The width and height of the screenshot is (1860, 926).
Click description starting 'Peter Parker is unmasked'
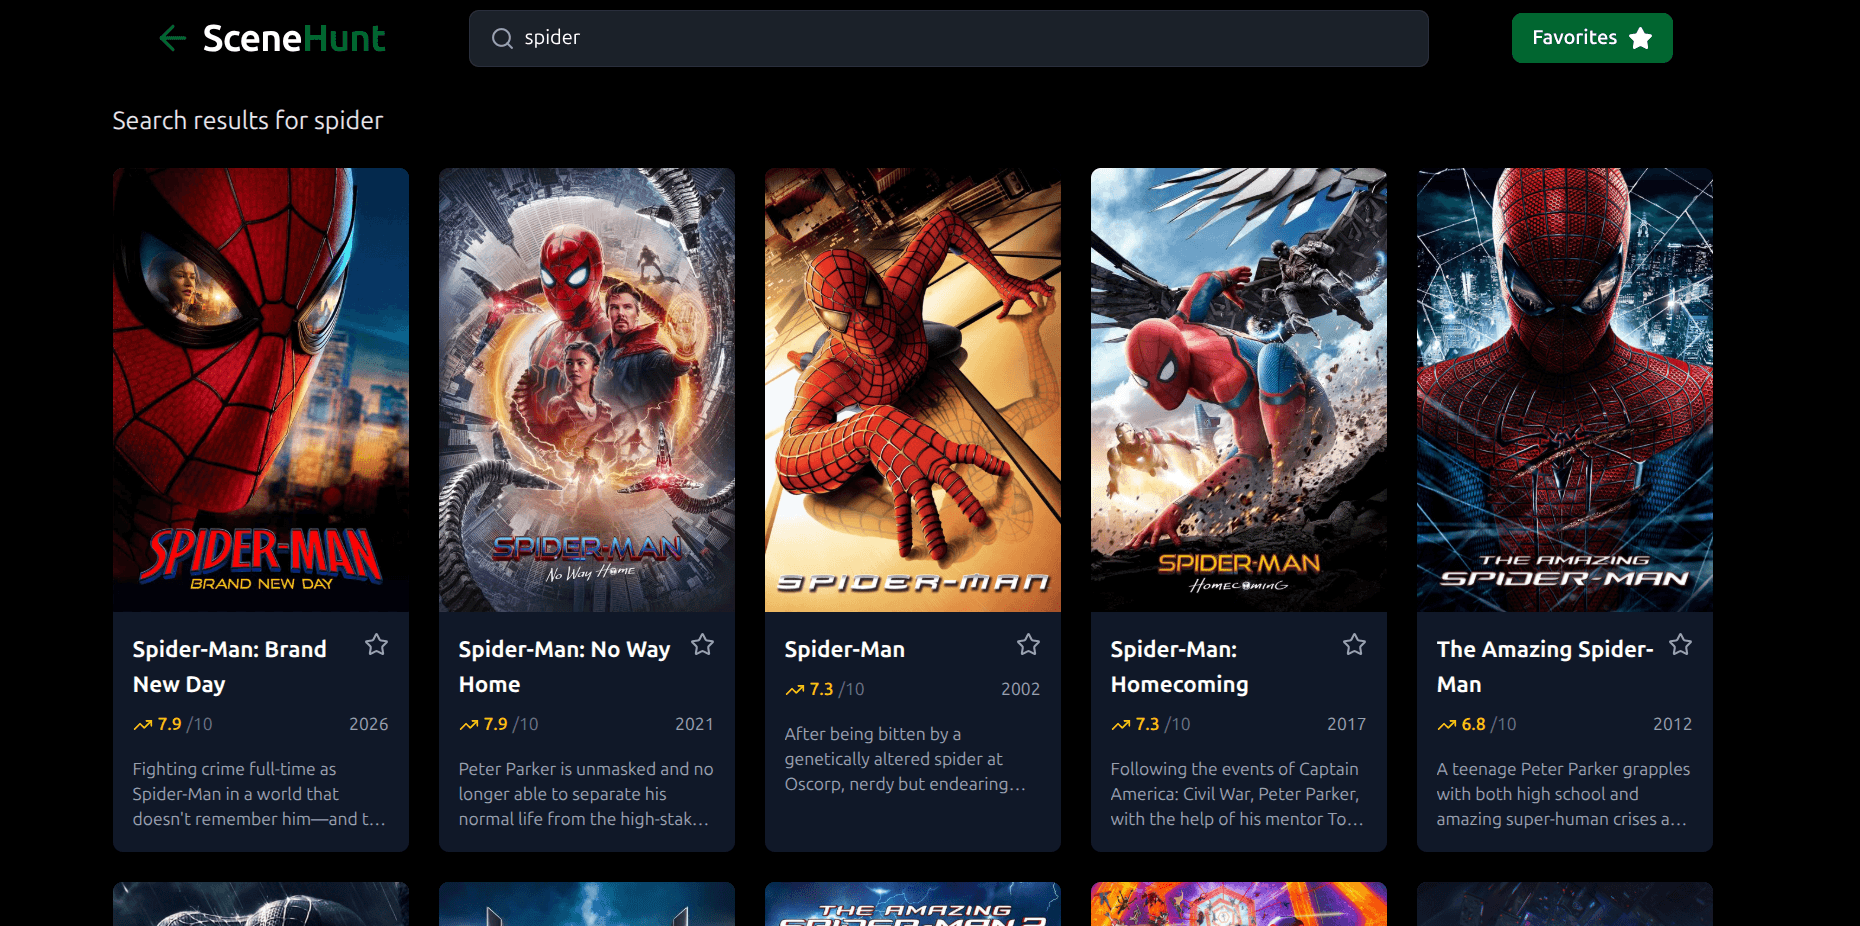click(x=586, y=794)
